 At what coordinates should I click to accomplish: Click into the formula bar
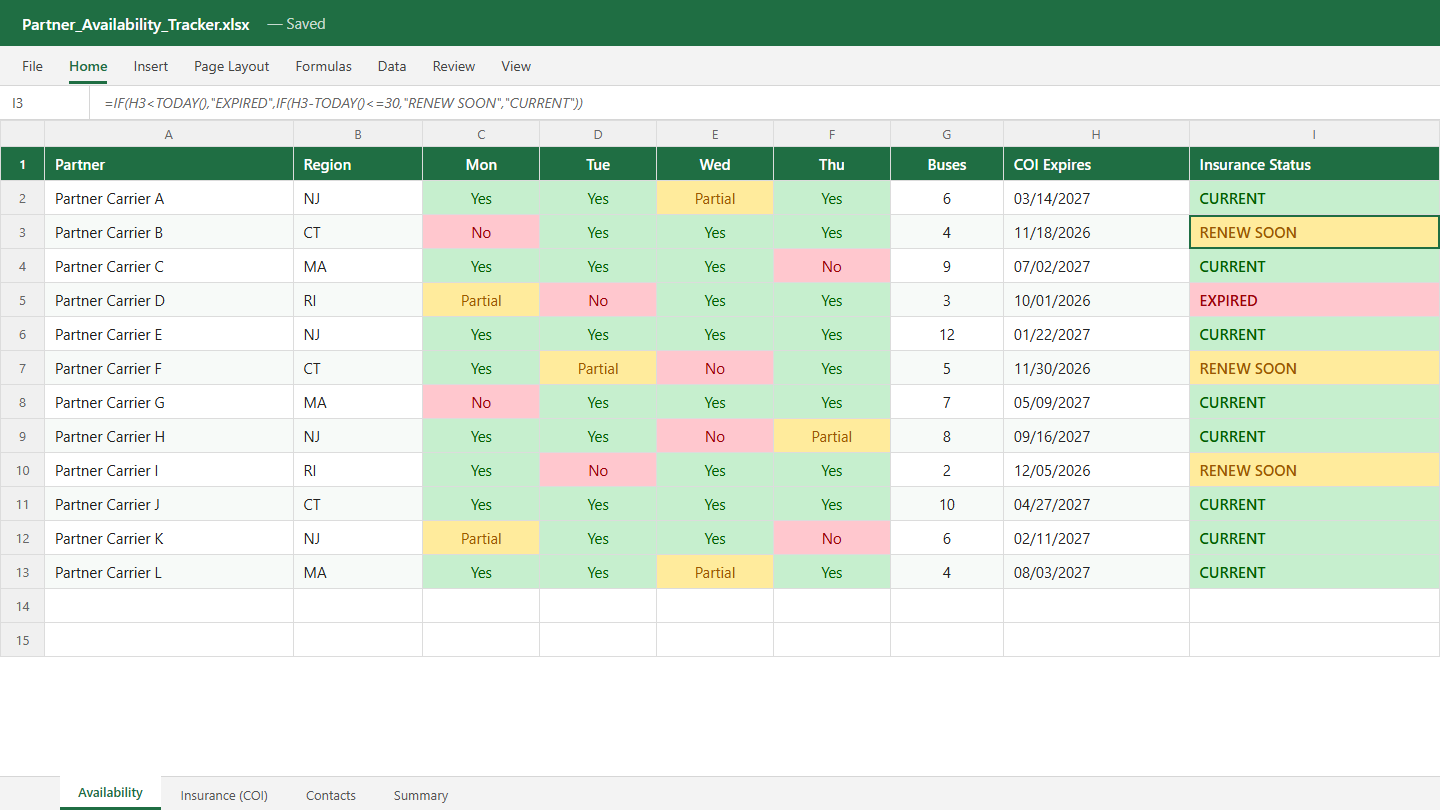(765, 103)
